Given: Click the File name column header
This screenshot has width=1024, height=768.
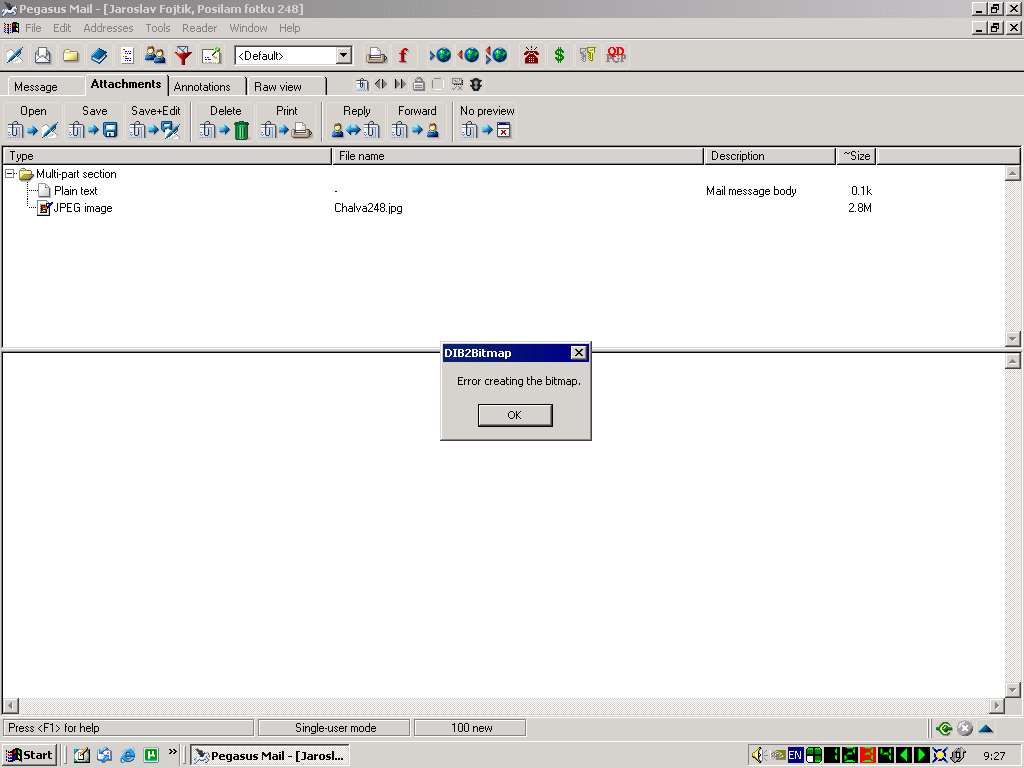Looking at the screenshot, I should point(519,156).
